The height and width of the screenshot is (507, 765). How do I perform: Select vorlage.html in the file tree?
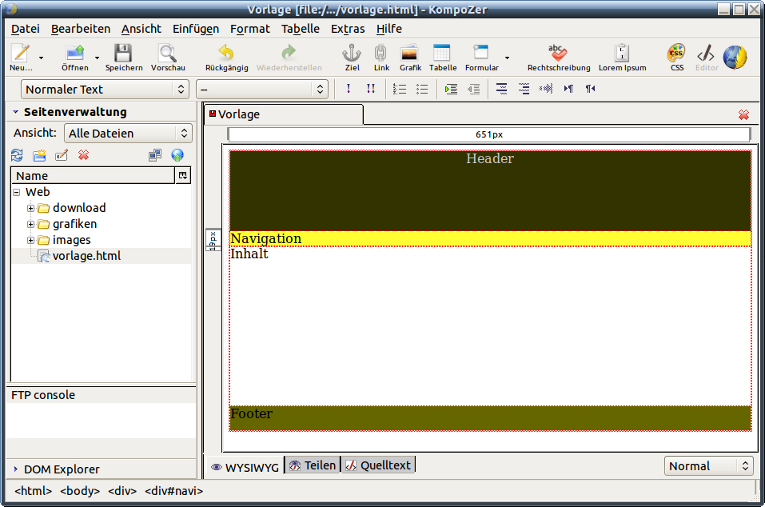coord(86,256)
